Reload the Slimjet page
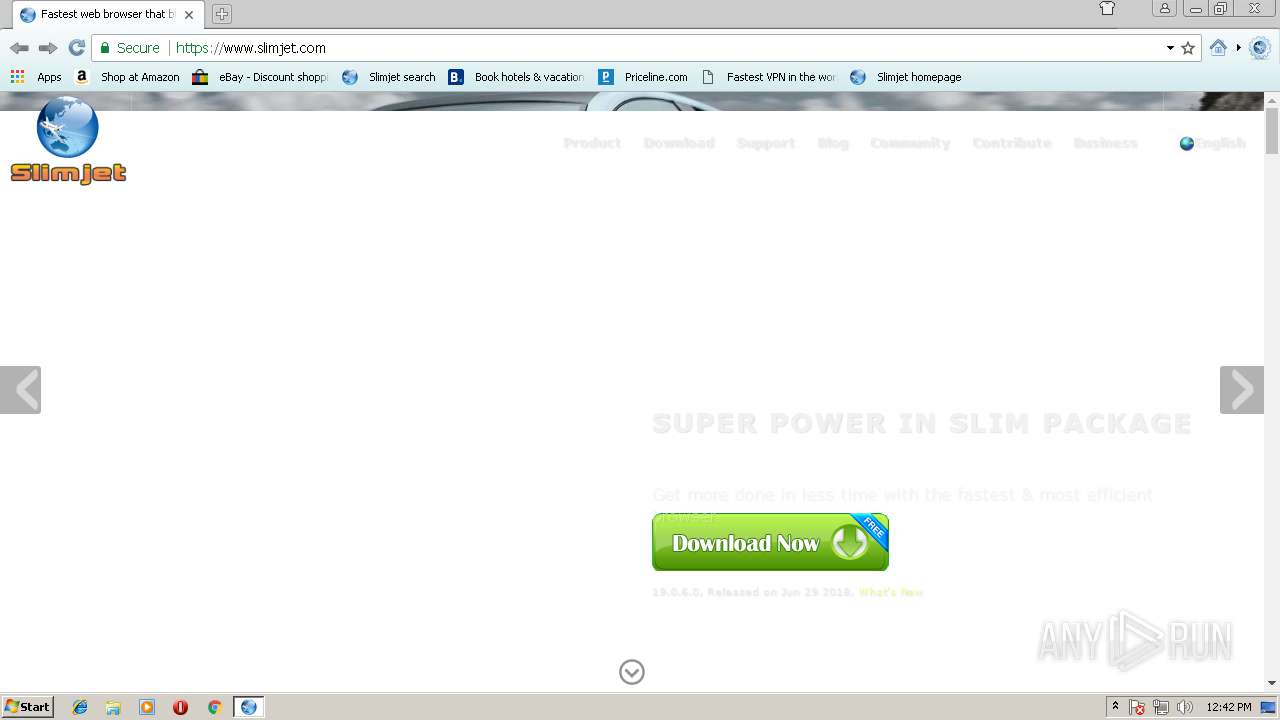Viewport: 1280px width, 720px height. coord(76,48)
